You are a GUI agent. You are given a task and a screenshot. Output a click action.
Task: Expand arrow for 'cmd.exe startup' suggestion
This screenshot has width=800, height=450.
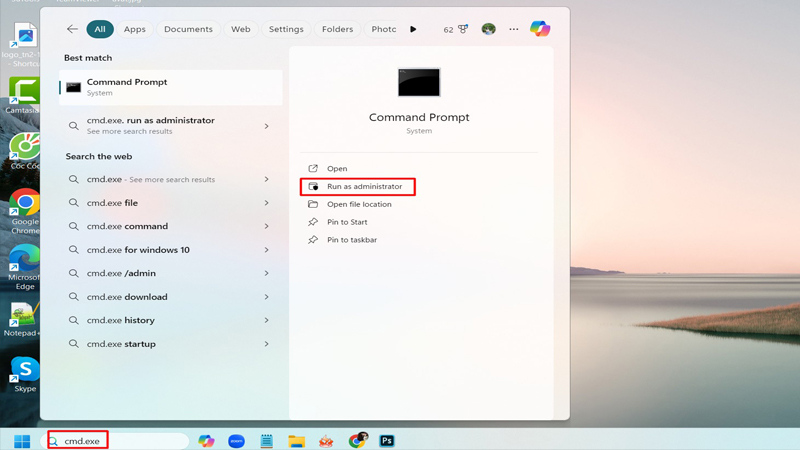266,344
